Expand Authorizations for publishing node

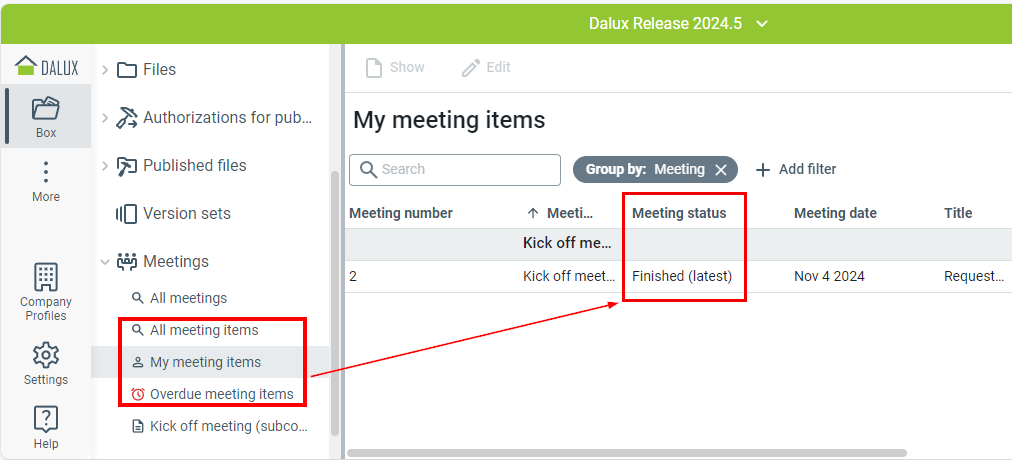pyautogui.click(x=105, y=118)
